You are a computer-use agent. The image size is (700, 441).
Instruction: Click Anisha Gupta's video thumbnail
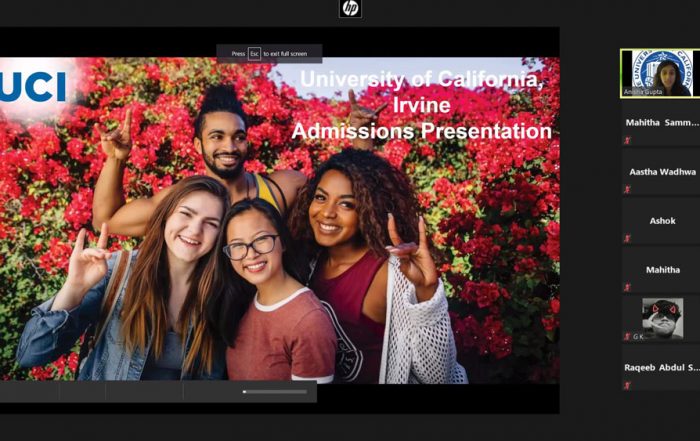[660, 74]
